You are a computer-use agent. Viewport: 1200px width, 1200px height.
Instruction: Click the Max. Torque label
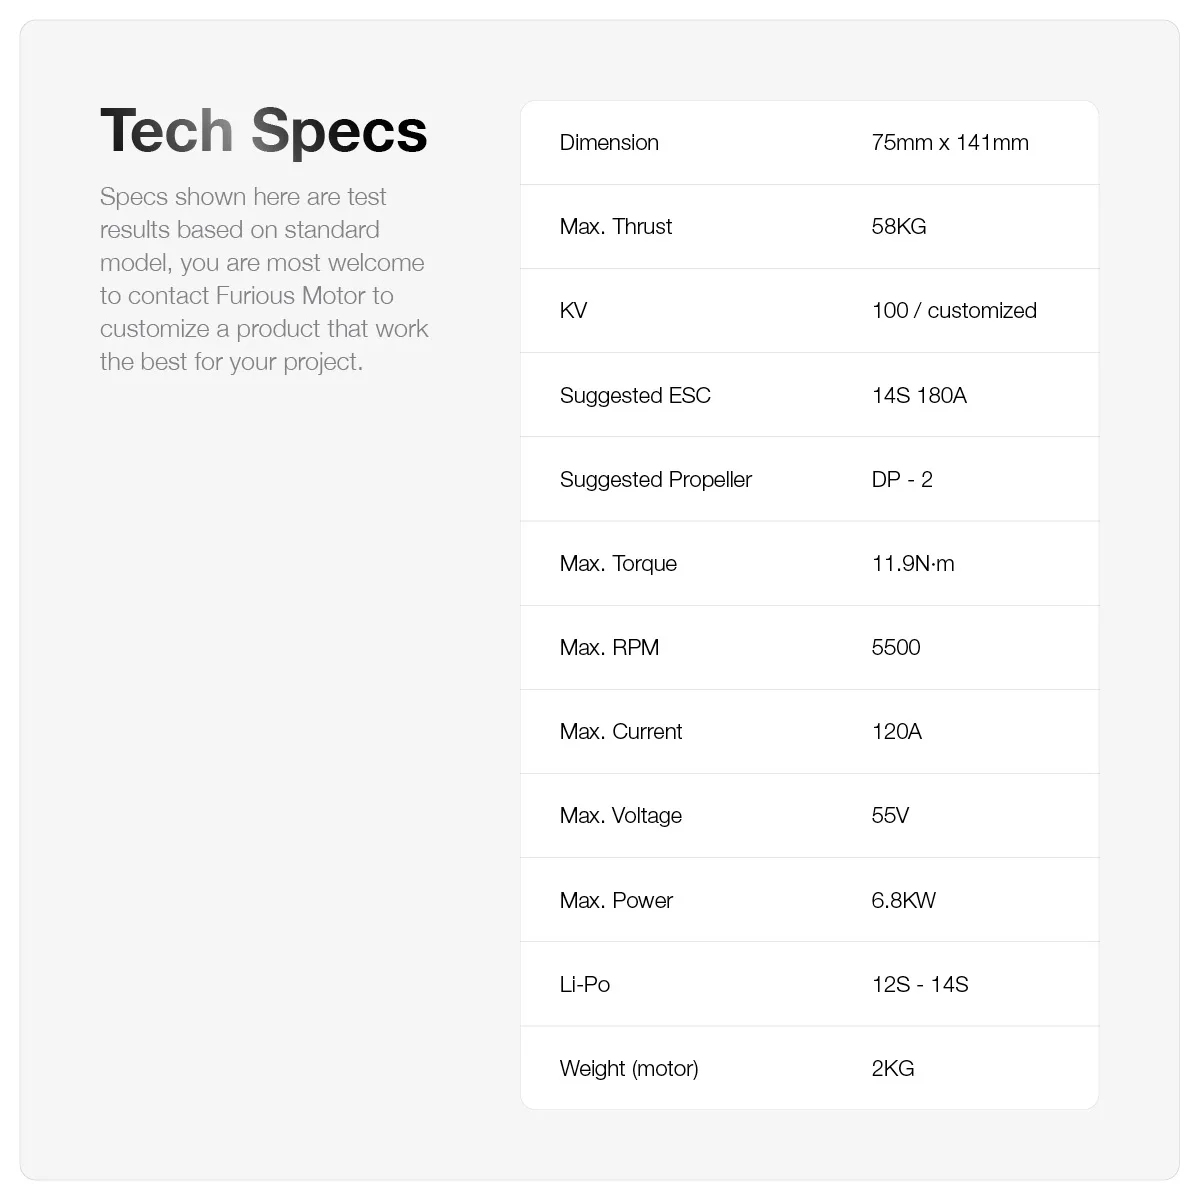[x=618, y=563]
